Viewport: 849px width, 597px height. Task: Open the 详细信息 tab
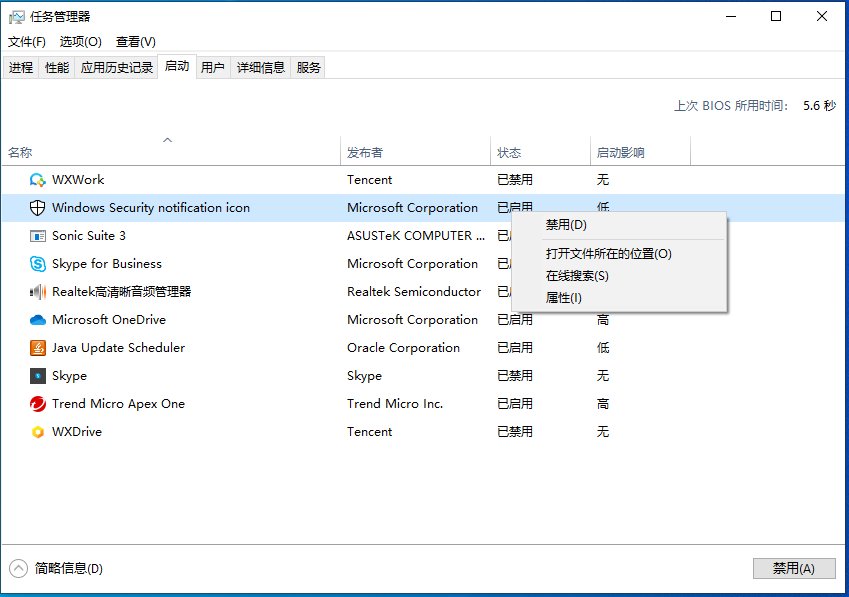point(260,68)
